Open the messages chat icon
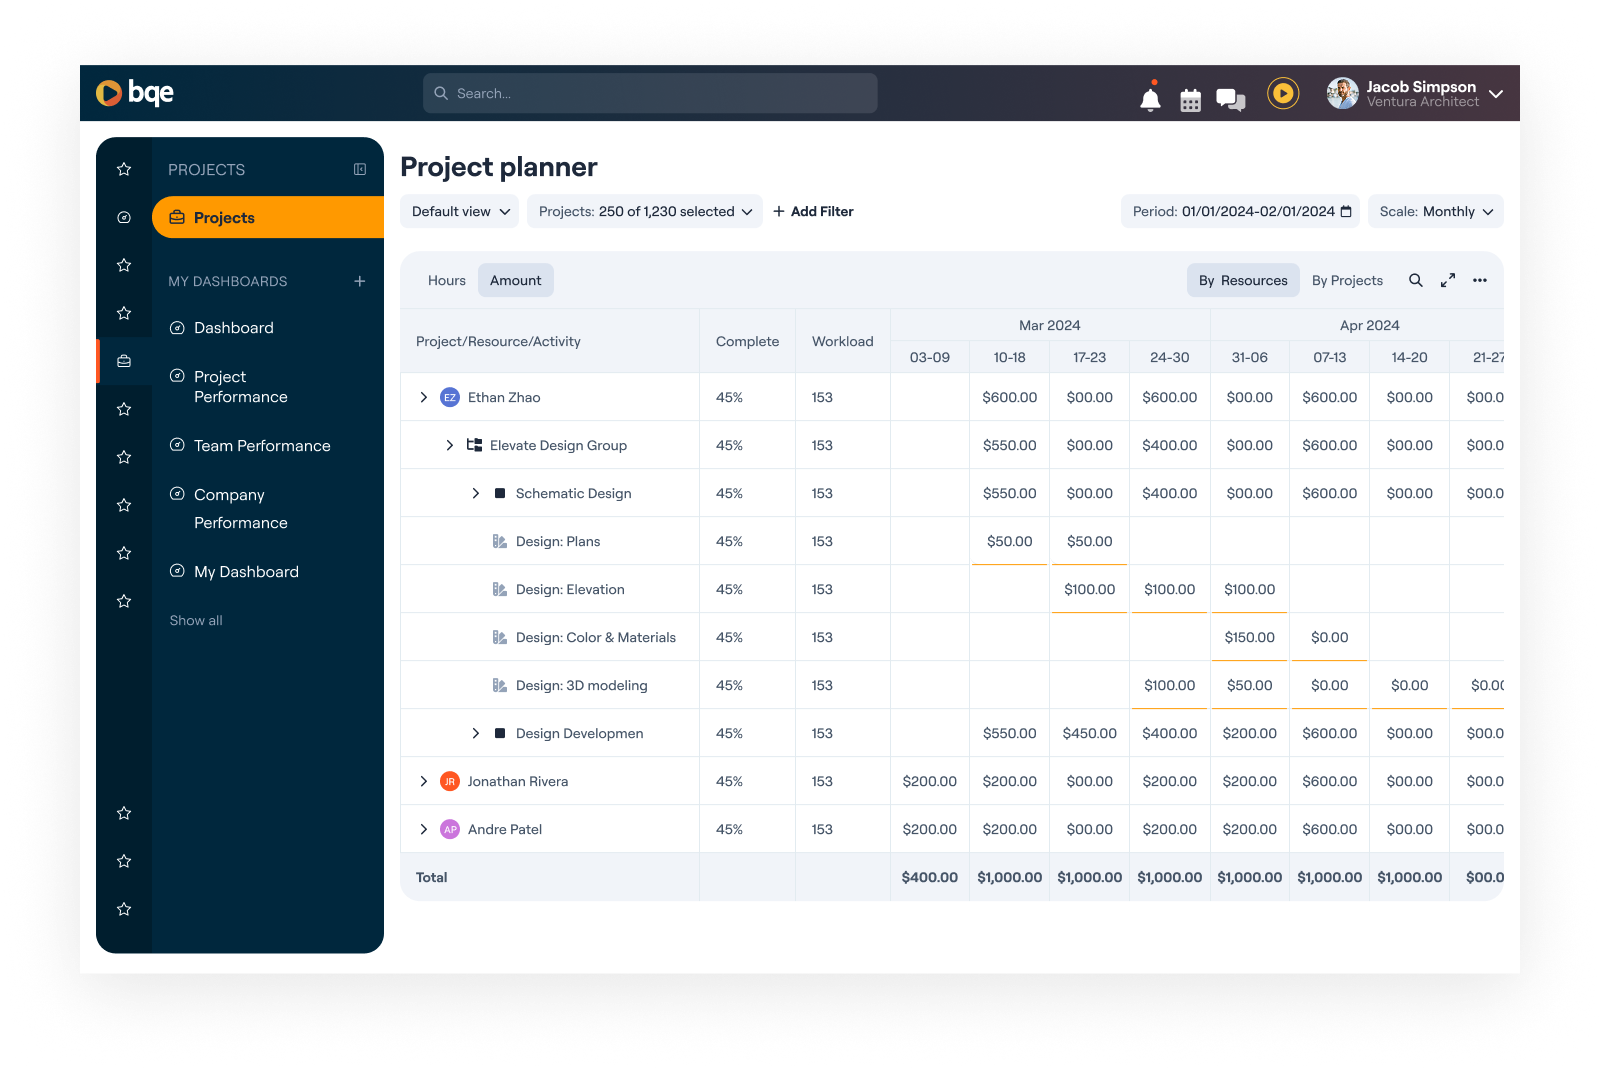 (x=1229, y=98)
